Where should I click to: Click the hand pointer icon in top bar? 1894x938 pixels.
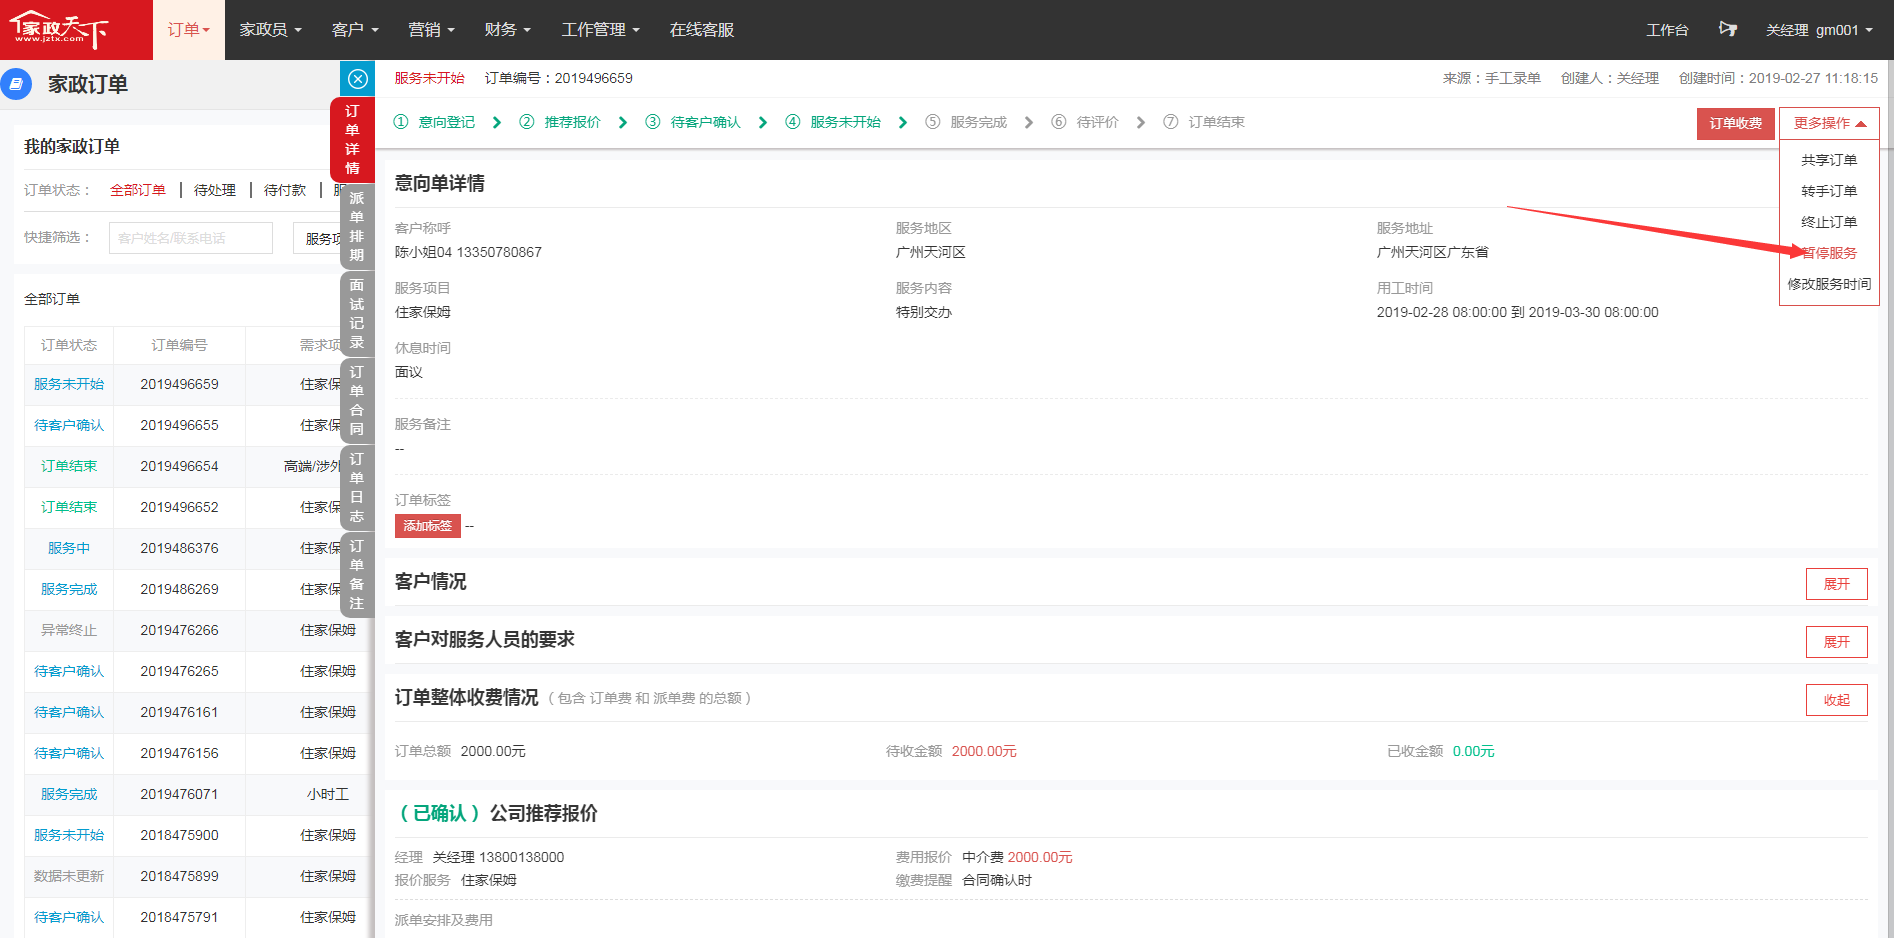coord(1728,29)
